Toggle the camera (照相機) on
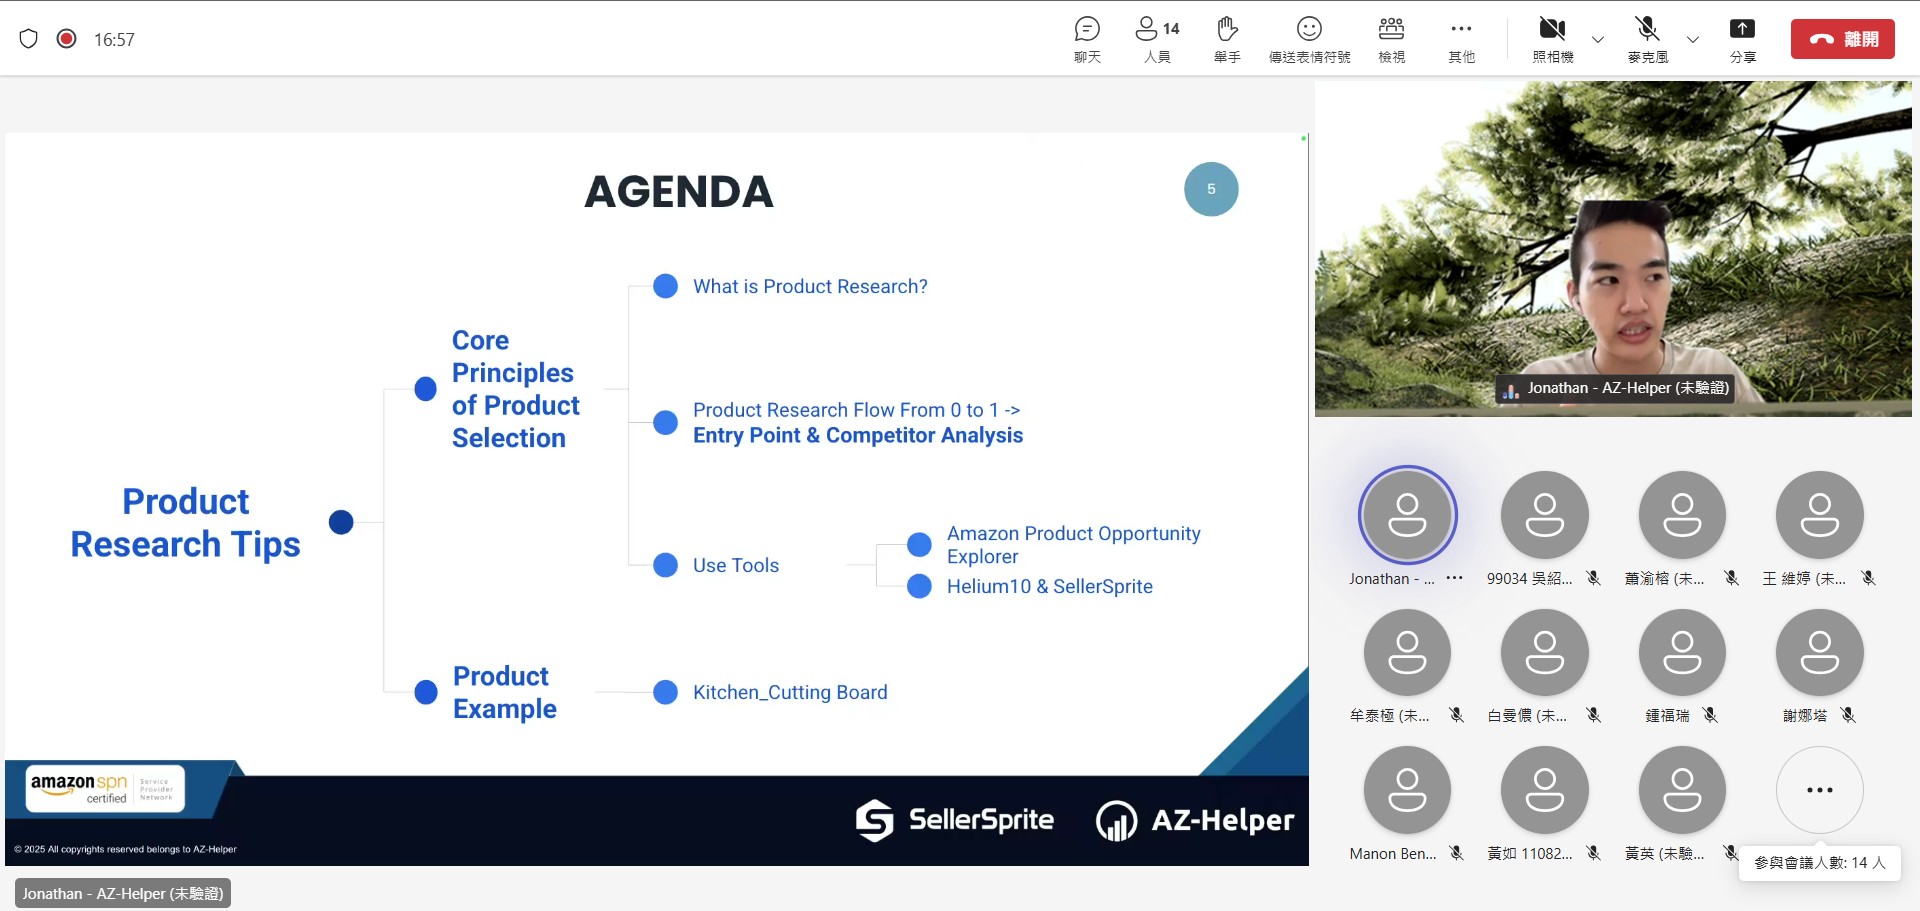This screenshot has width=1920, height=911. (1552, 39)
